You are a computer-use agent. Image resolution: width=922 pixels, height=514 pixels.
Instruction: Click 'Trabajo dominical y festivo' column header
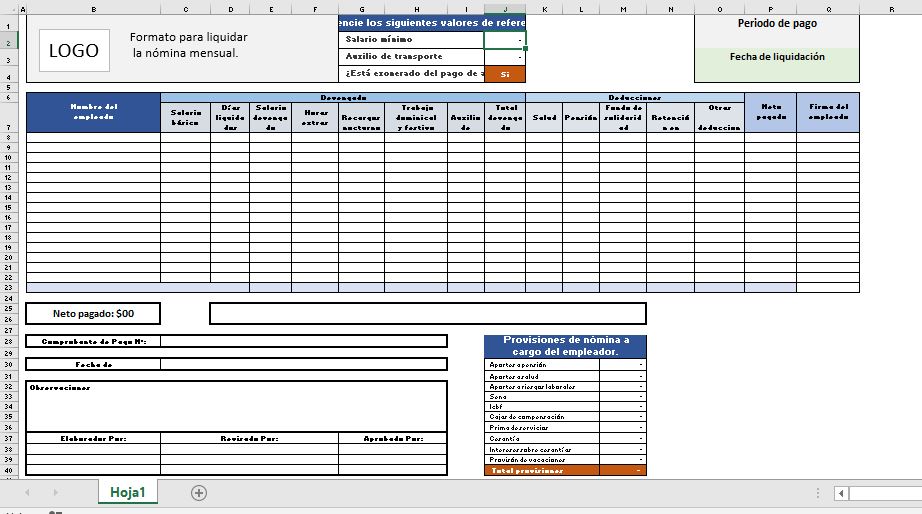tap(416, 118)
